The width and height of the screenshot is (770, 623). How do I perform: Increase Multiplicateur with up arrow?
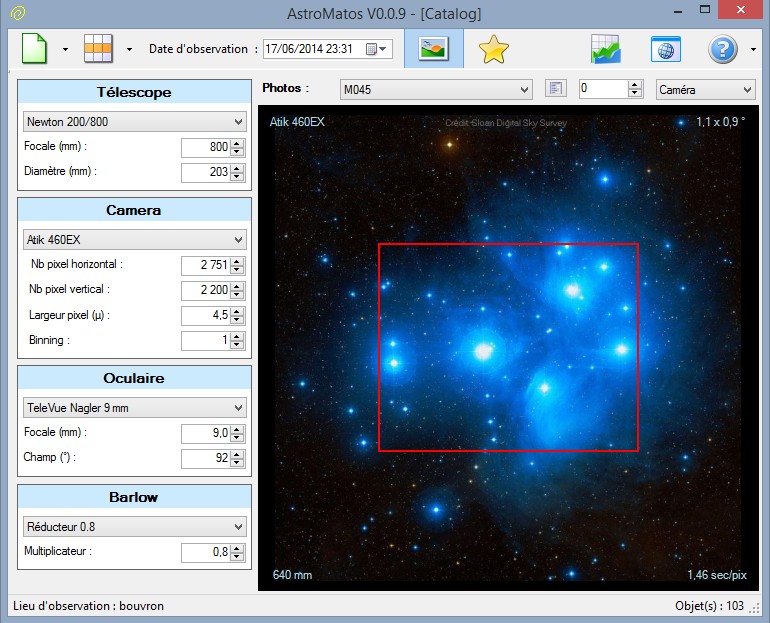point(237,548)
